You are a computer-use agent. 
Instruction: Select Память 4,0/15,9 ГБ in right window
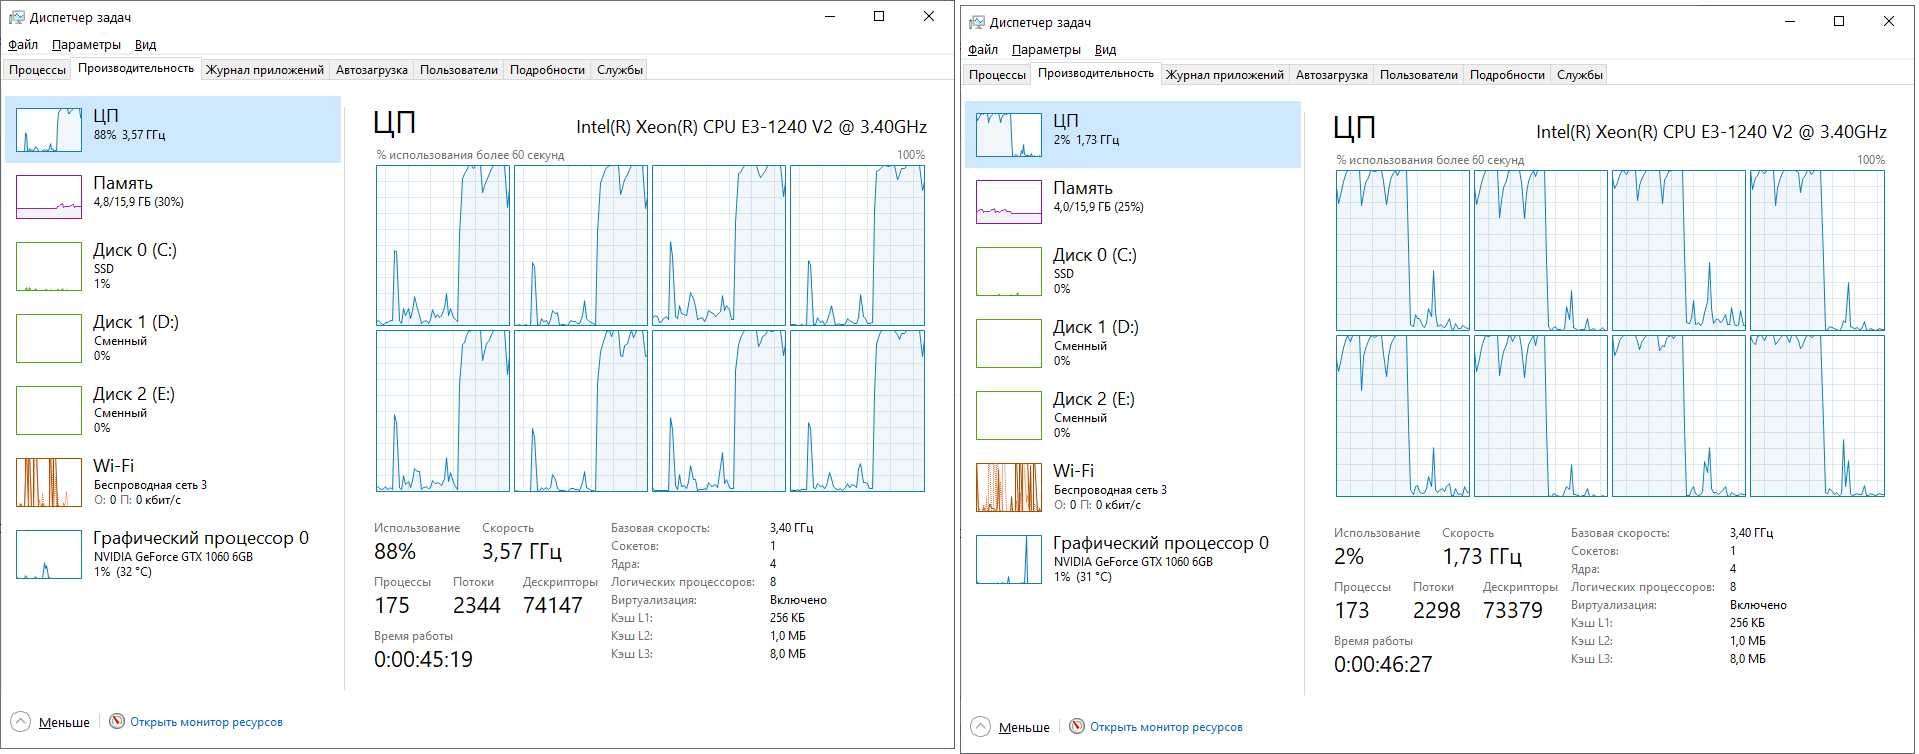coord(1133,201)
